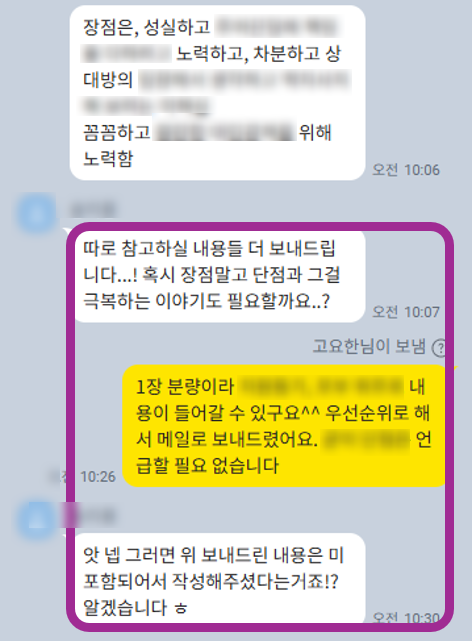Select blurred sender name above 따로 참고하실 message
Screen dimensions: 472x641
click(x=92, y=210)
